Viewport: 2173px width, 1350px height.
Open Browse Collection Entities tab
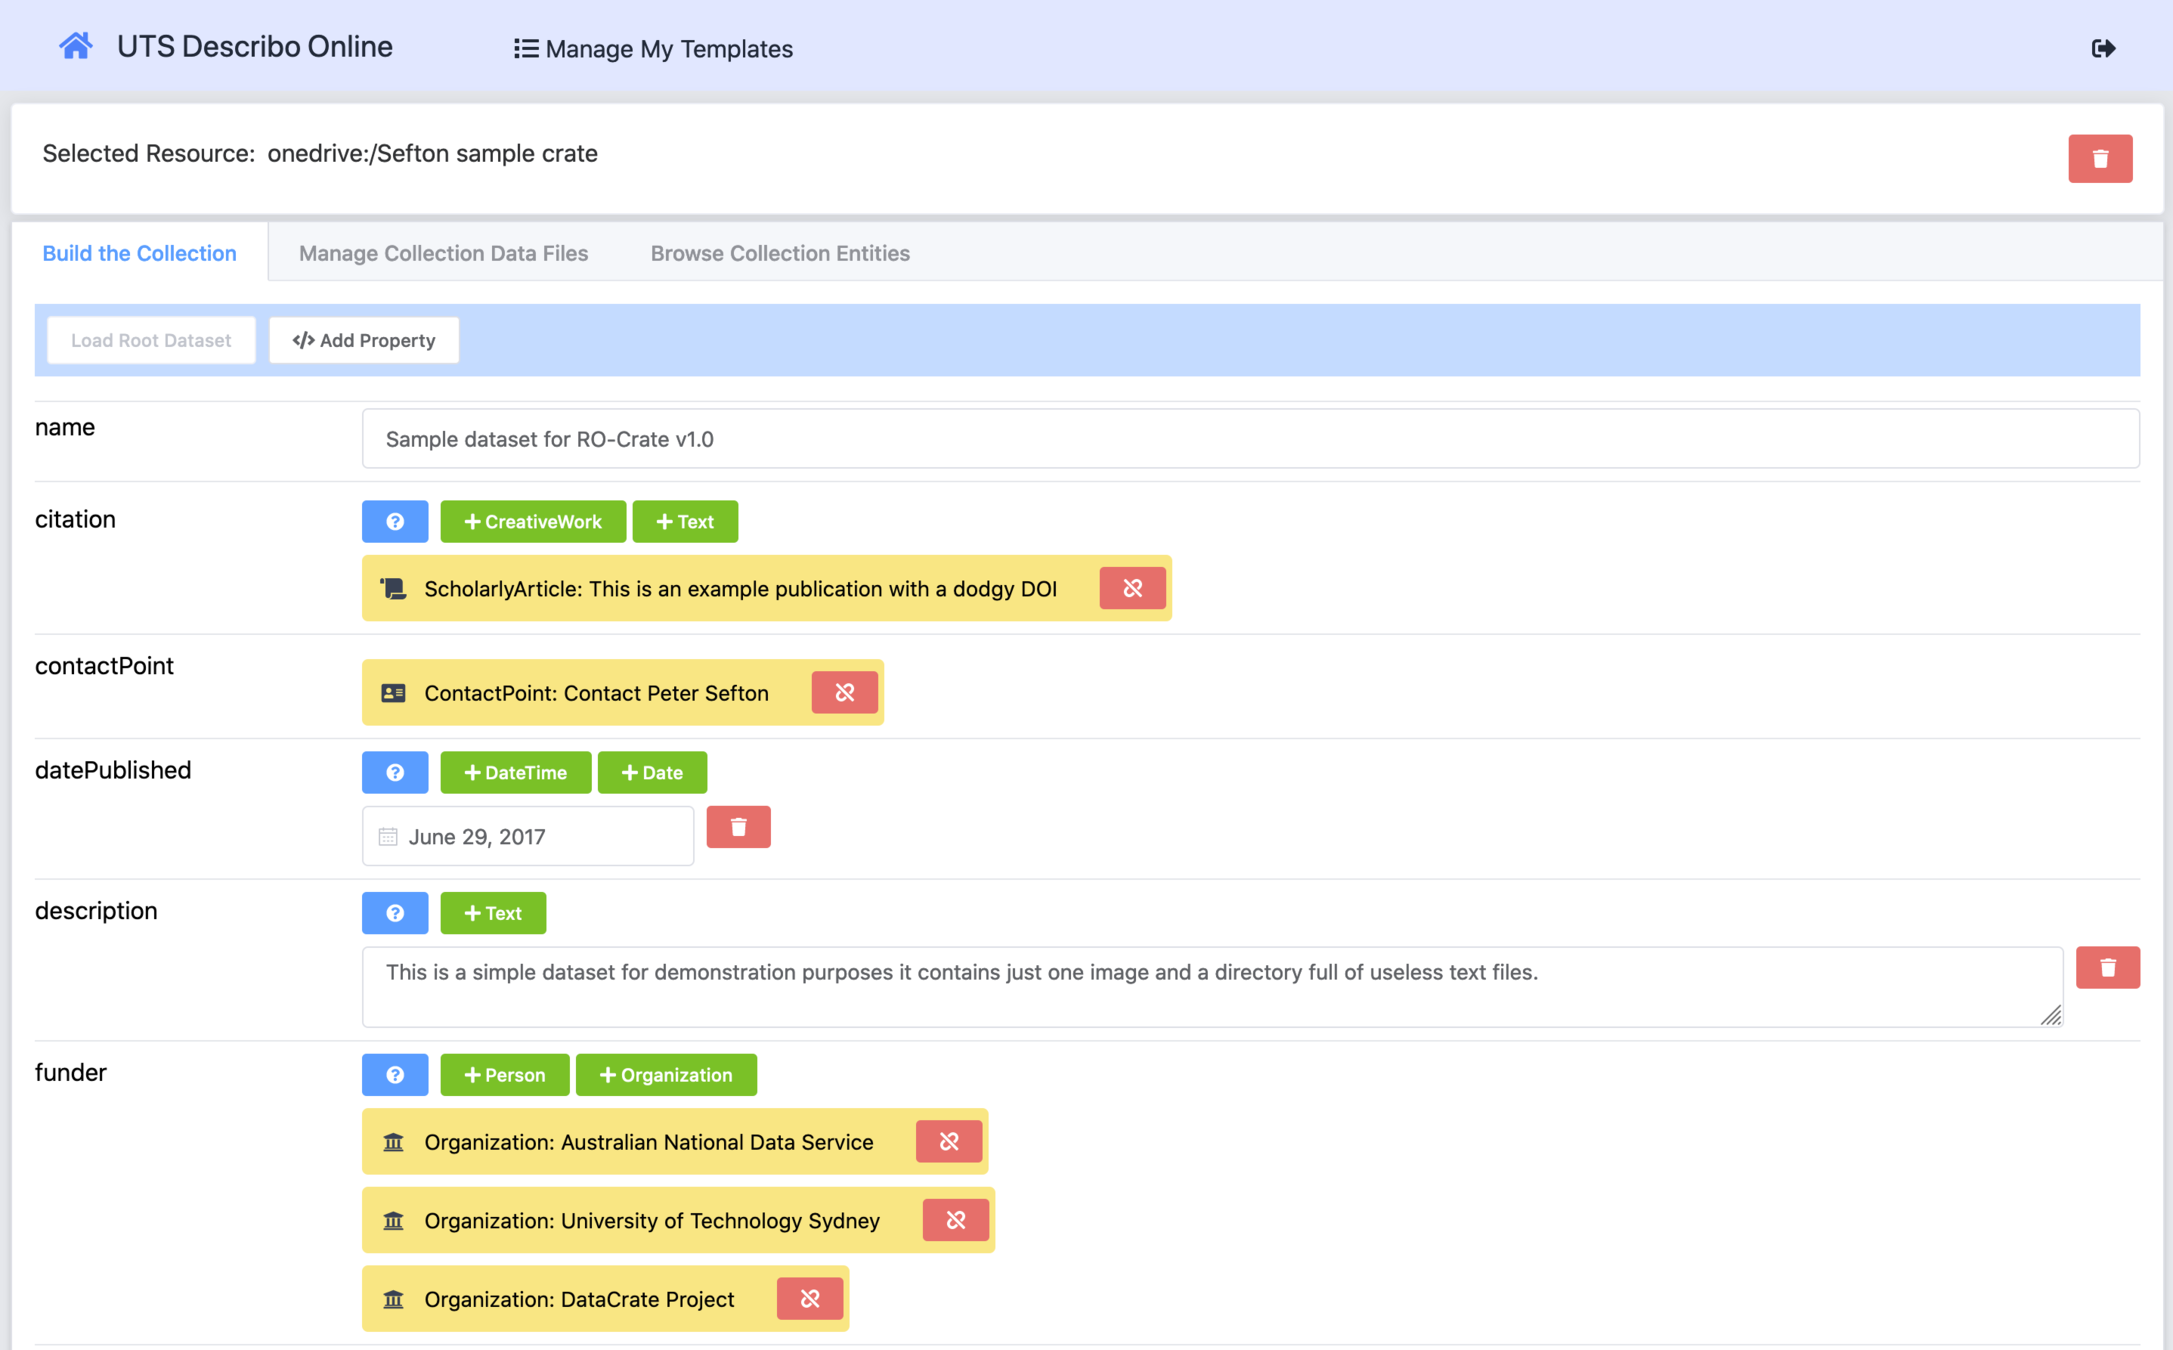pos(779,253)
